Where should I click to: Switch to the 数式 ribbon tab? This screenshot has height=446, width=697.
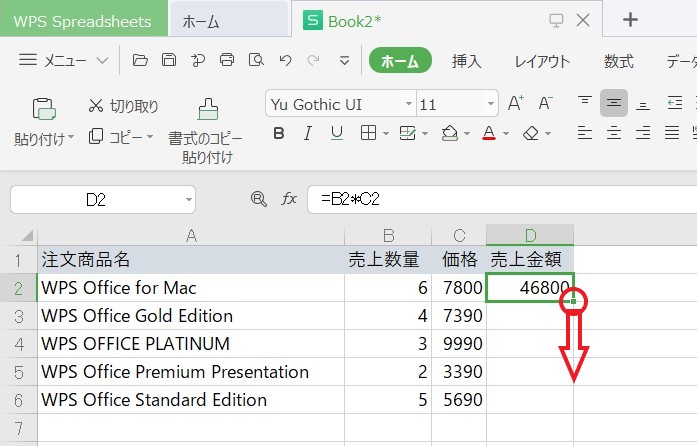(618, 61)
